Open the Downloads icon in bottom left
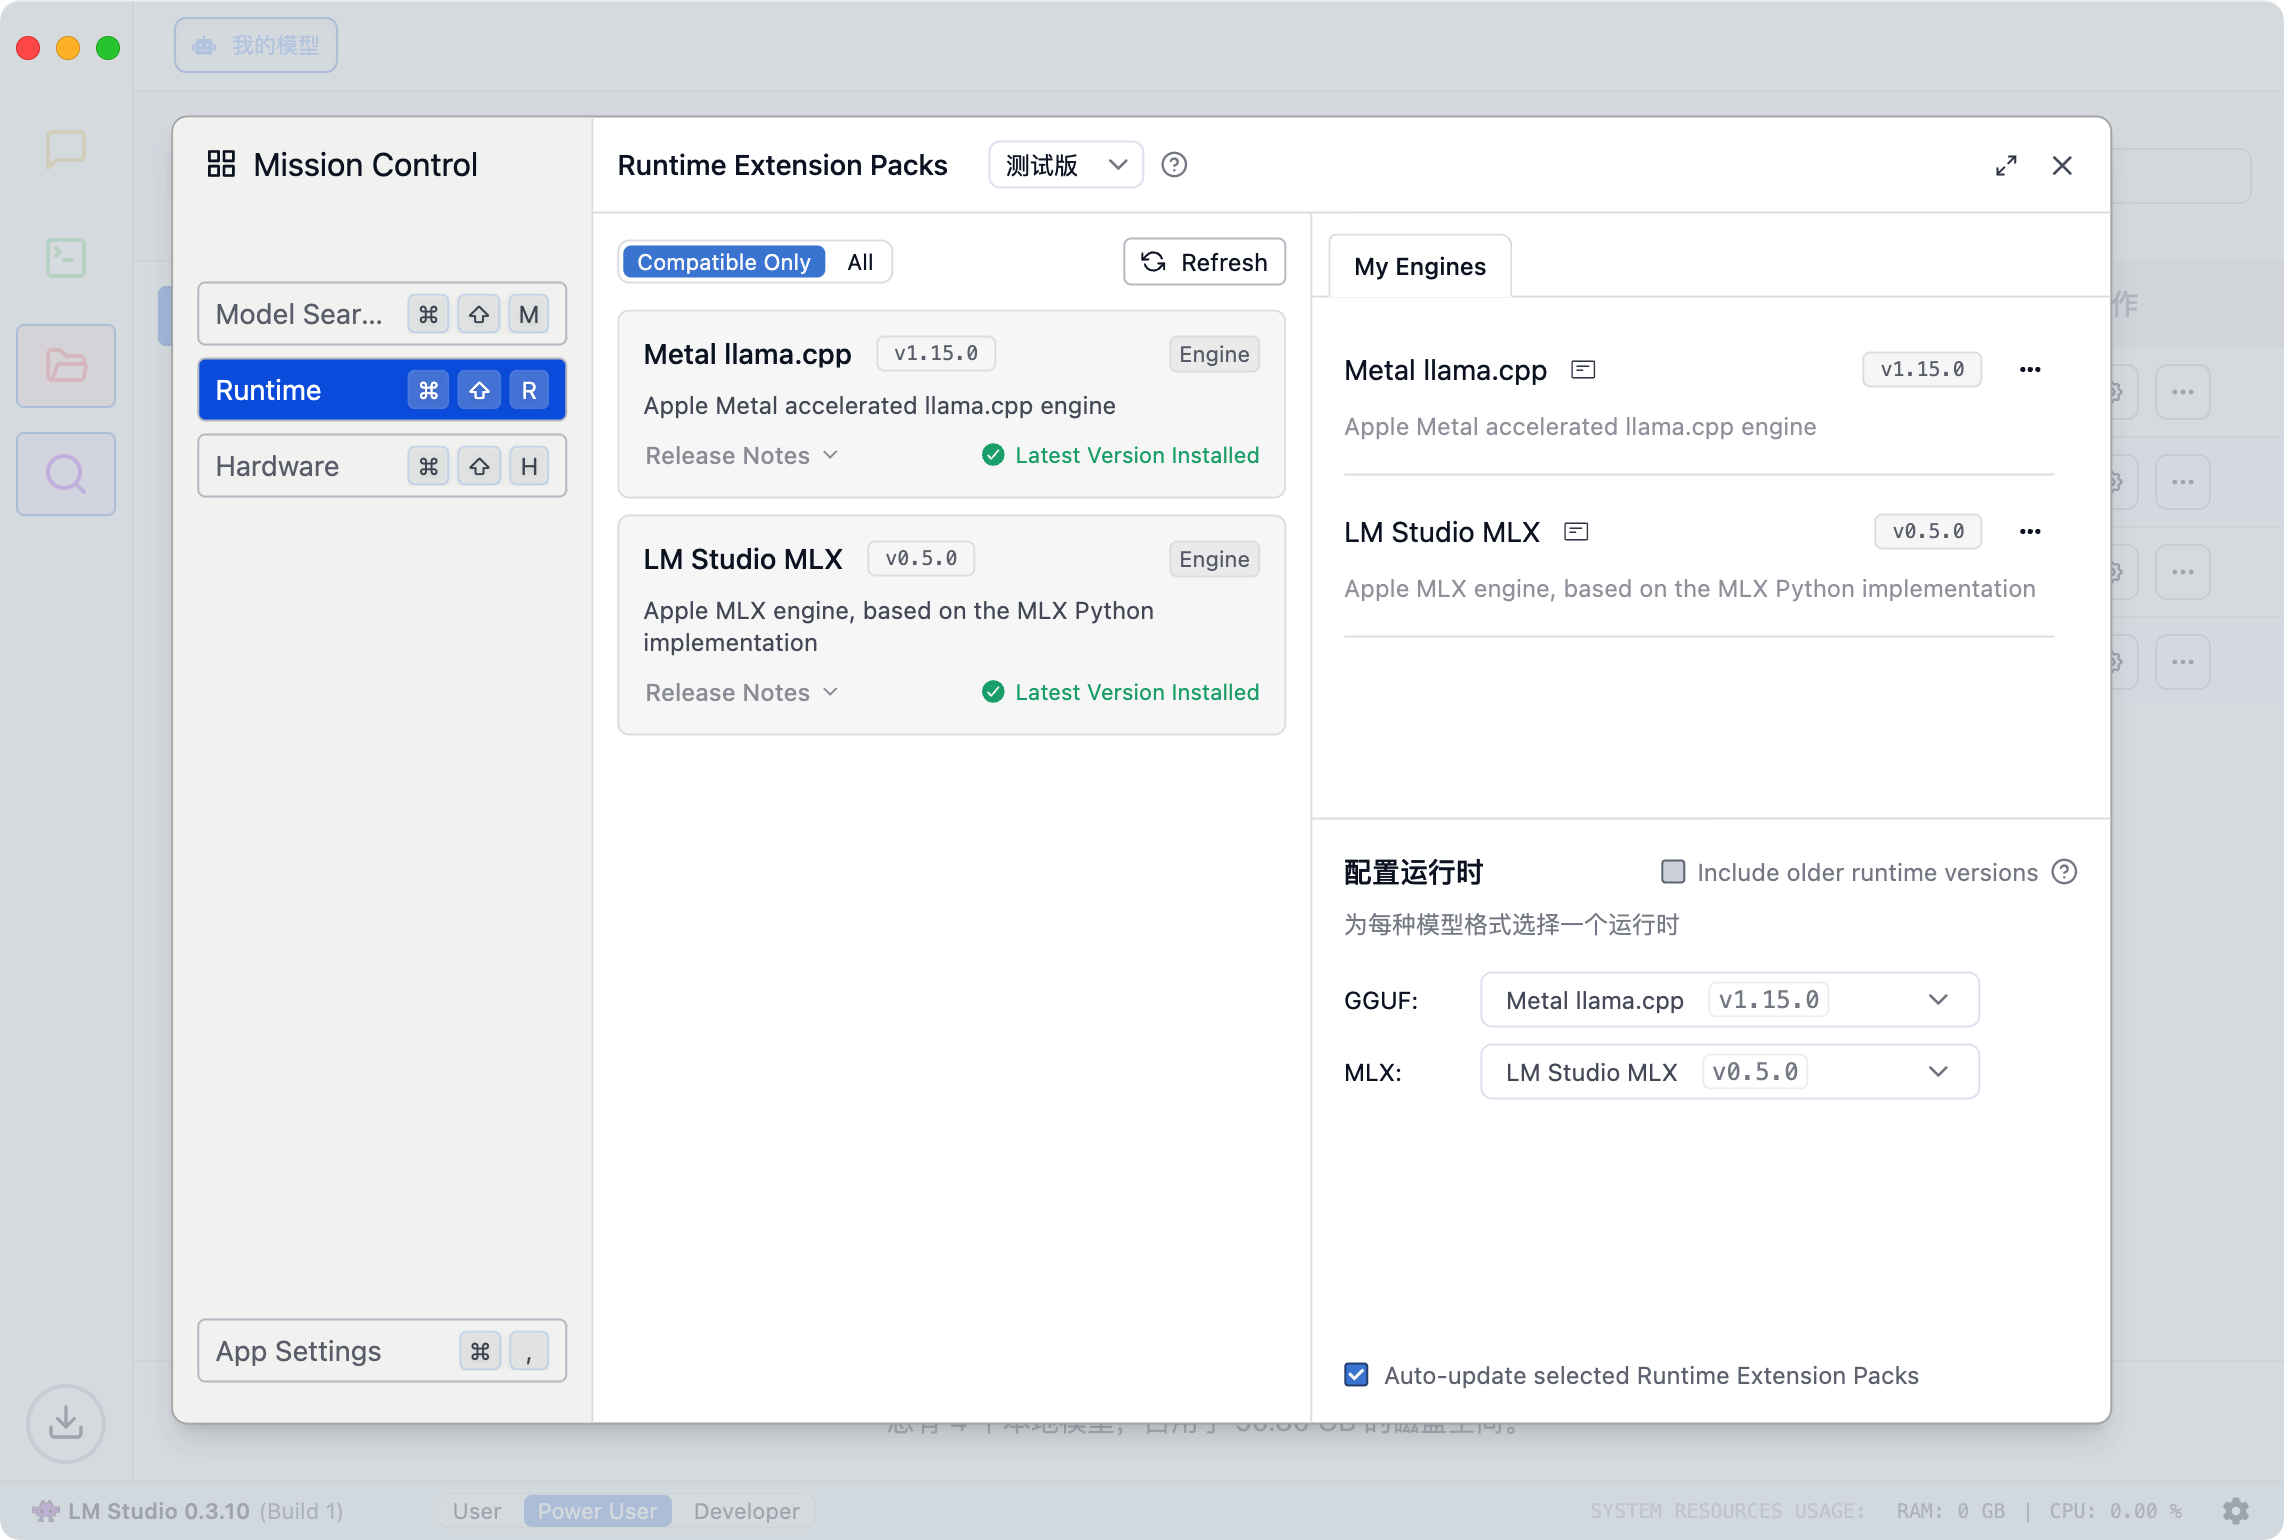The height and width of the screenshot is (1540, 2284). pyautogui.click(x=66, y=1422)
